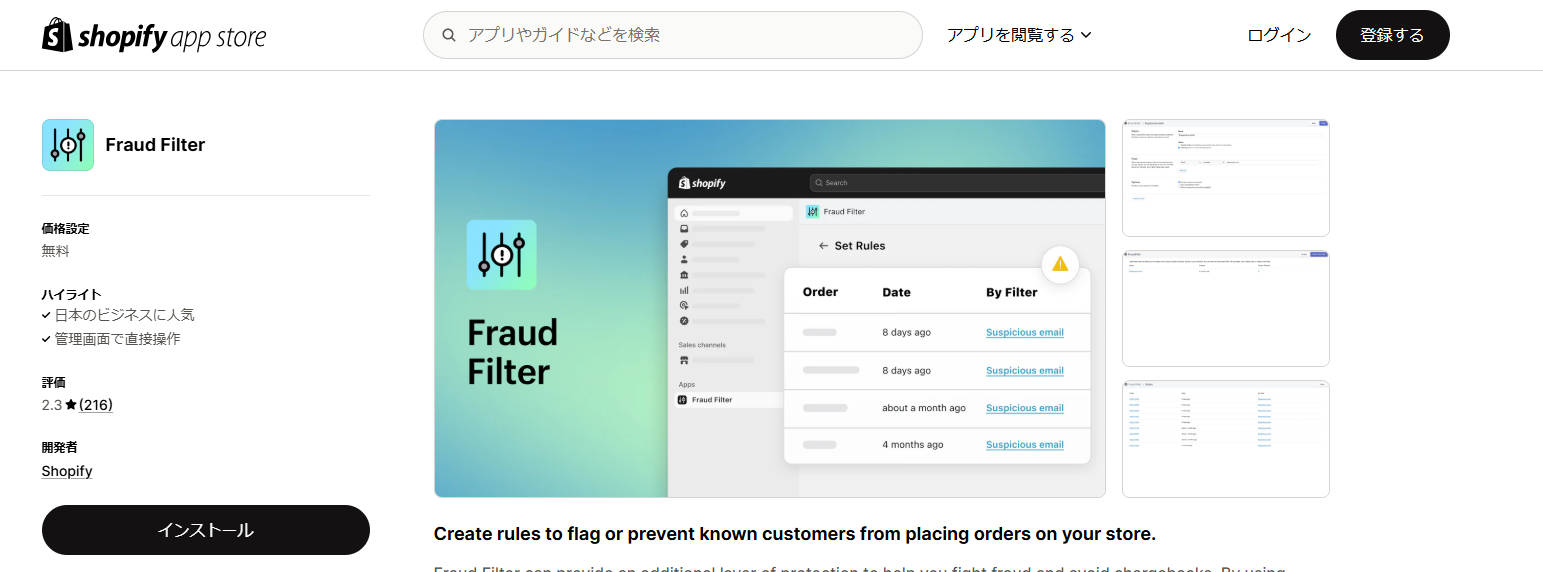Viewport: 1543px width, 572px height.
Task: Click the ハイライト label
Action: [72, 294]
